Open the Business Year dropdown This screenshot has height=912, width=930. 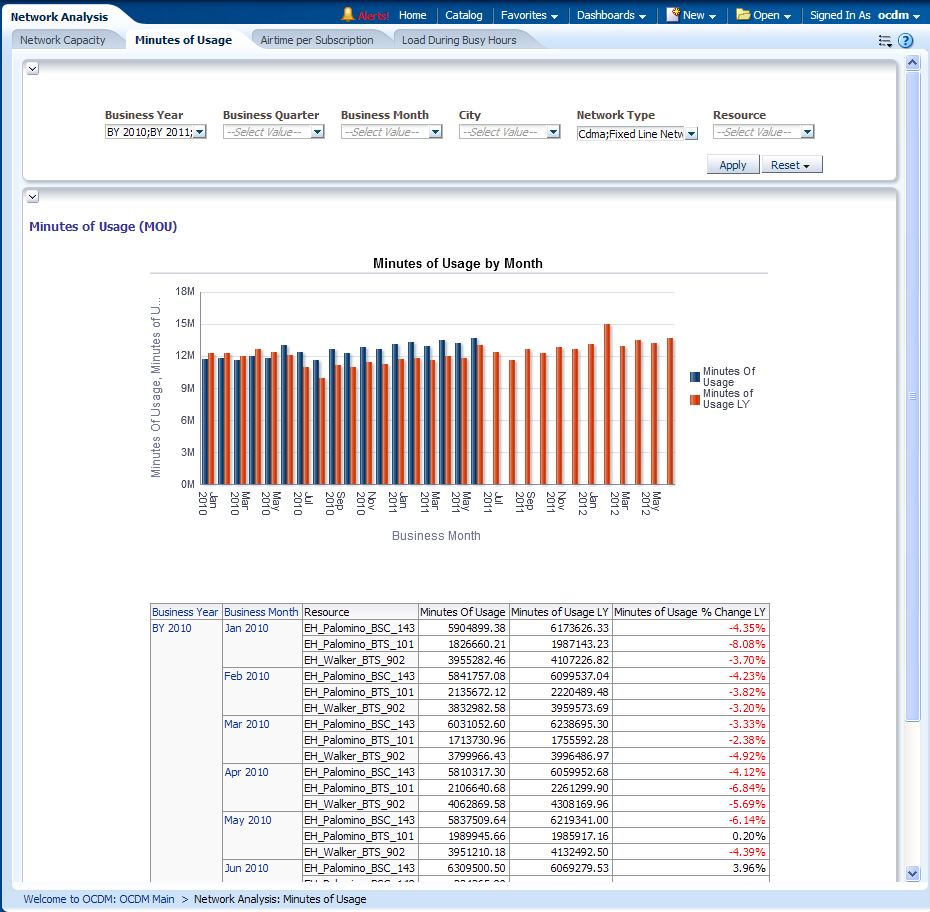(x=199, y=132)
